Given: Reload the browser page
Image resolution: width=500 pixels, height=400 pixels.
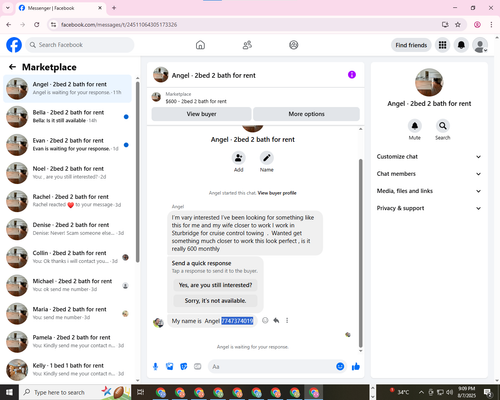Looking at the screenshot, I should [x=37, y=24].
